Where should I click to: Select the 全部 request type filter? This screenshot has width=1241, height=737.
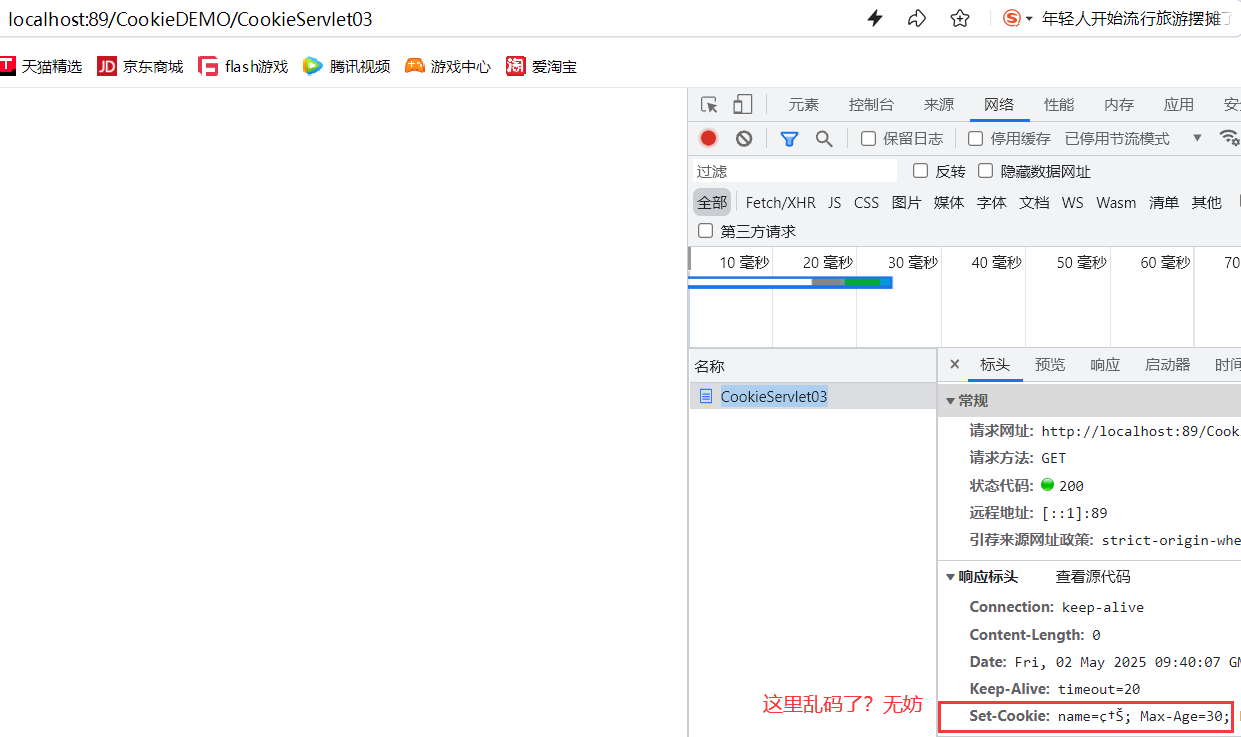tap(712, 202)
